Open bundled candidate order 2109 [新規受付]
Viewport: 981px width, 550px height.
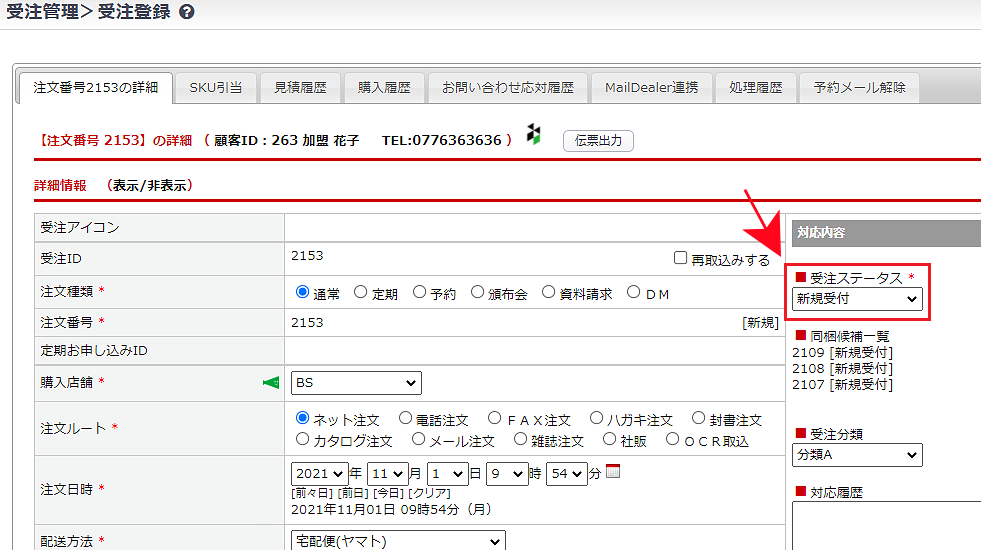pos(843,352)
